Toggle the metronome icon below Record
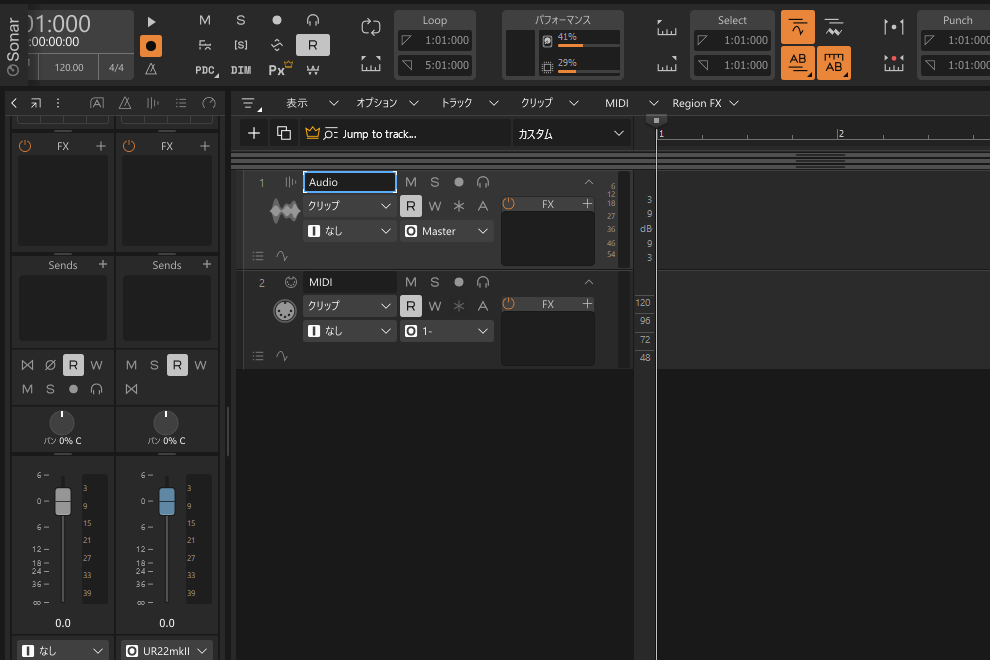Image resolution: width=990 pixels, height=660 pixels. (151, 69)
